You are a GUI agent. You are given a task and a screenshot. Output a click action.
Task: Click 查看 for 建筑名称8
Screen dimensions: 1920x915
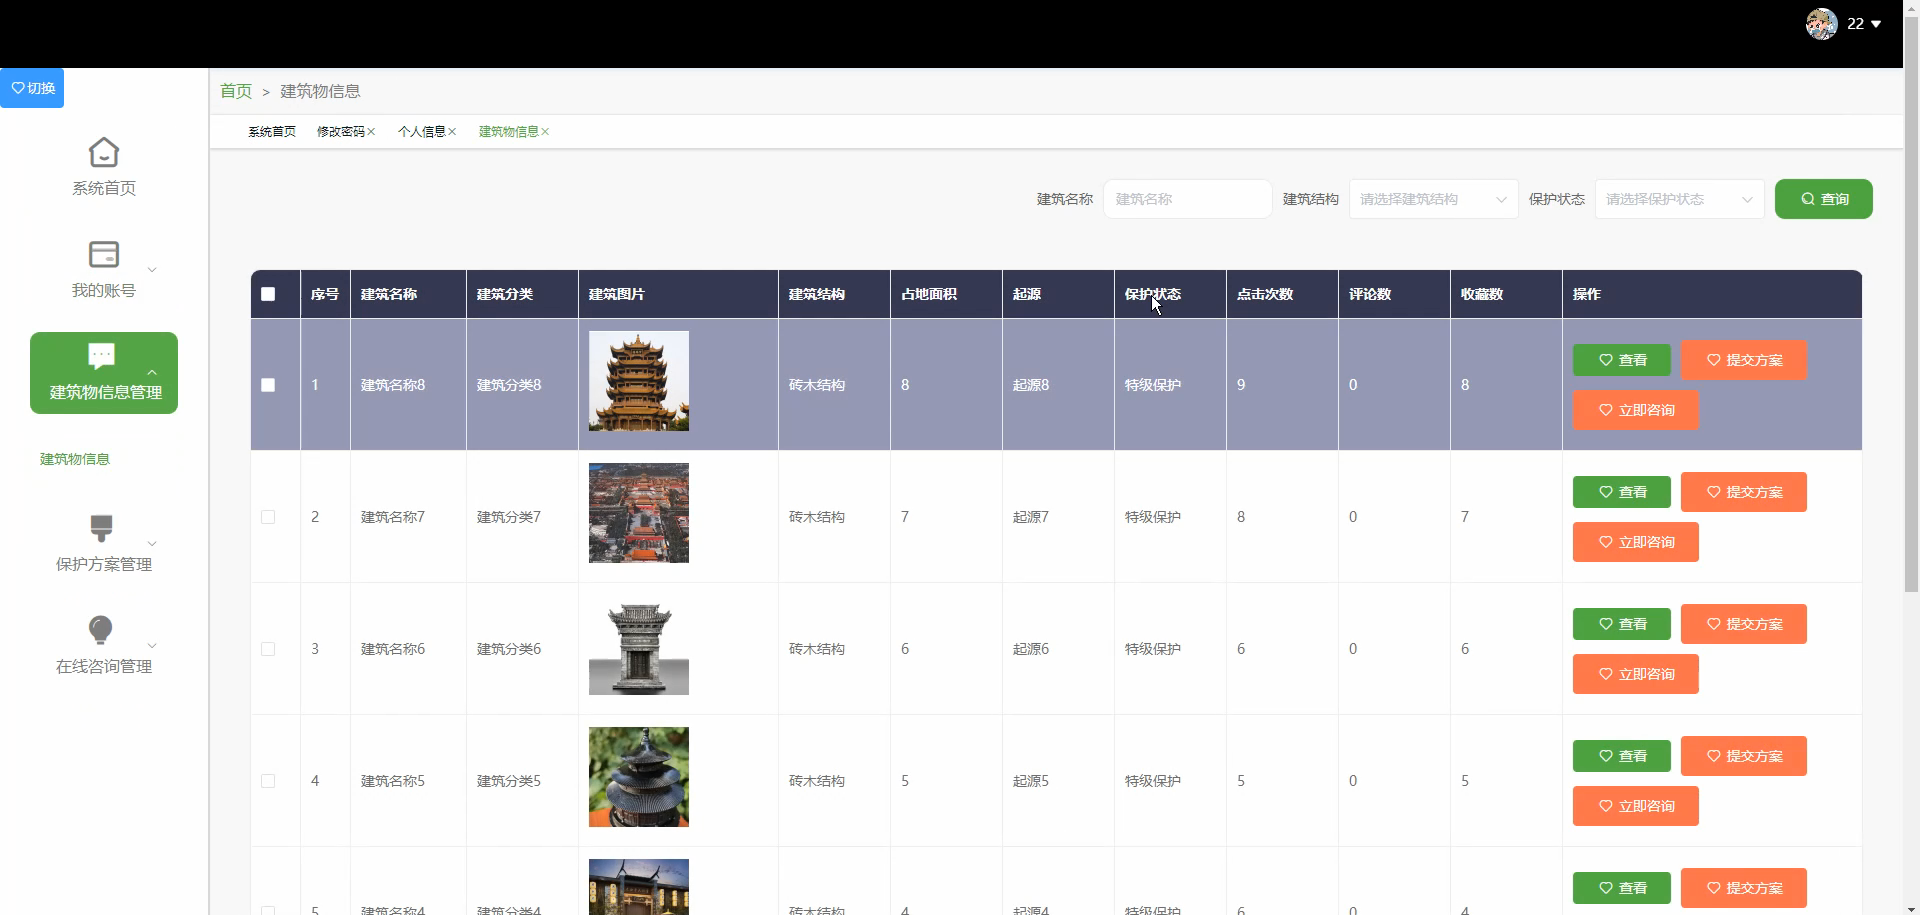(1621, 360)
